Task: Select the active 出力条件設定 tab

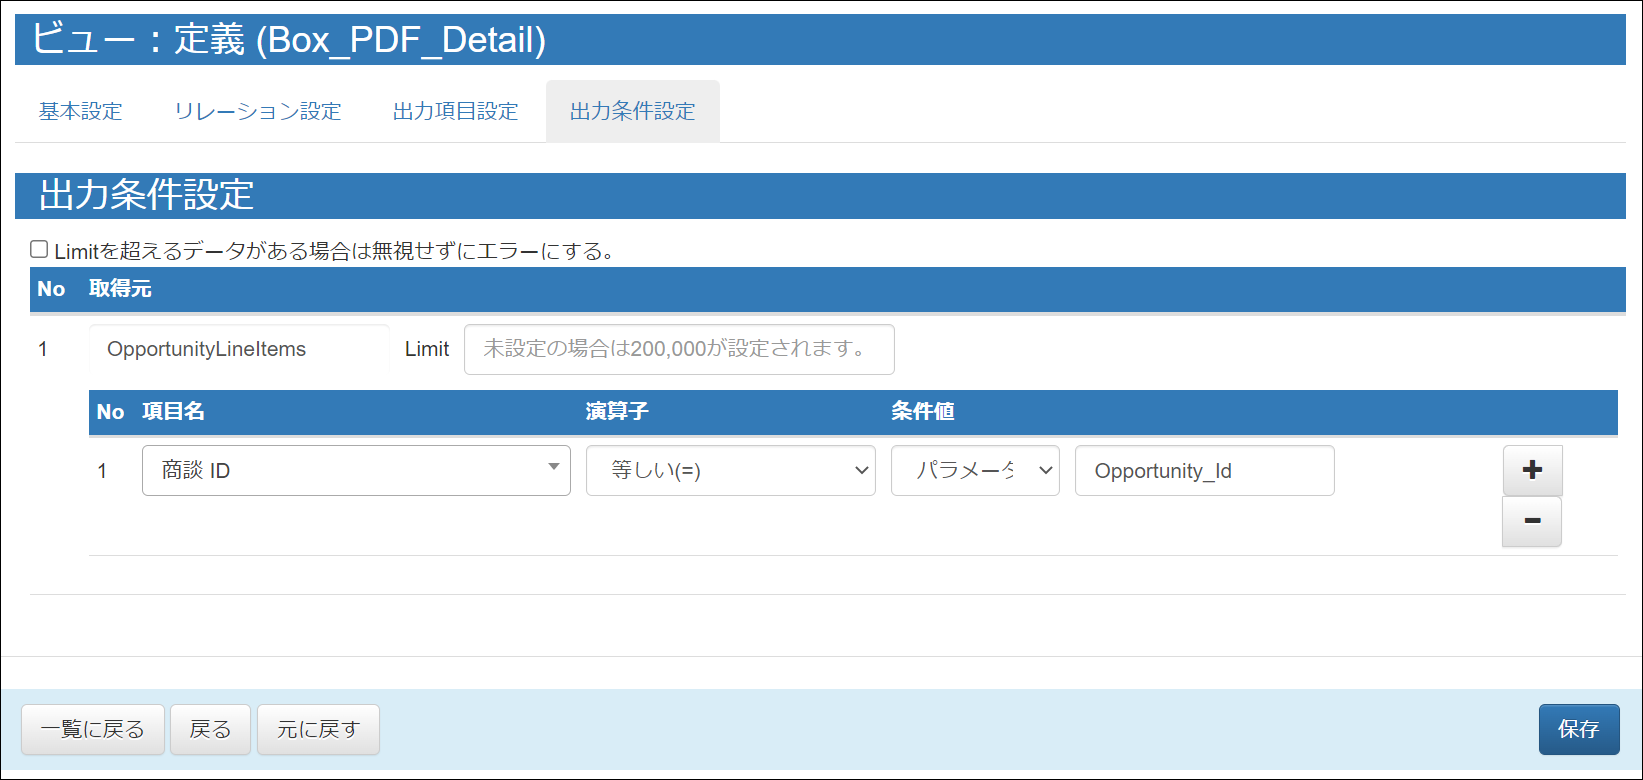Action: [632, 111]
